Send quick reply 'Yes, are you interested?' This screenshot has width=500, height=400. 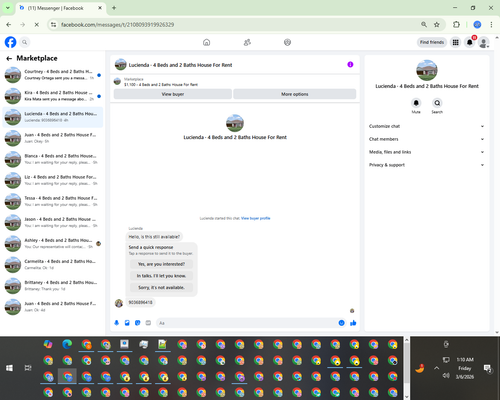pos(161,264)
